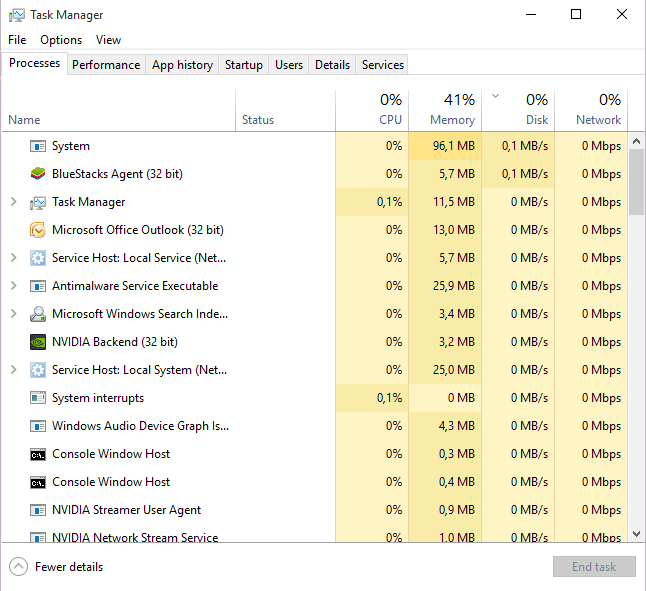Switch to the App history tab
Image resolution: width=646 pixels, height=591 pixels.
click(182, 65)
